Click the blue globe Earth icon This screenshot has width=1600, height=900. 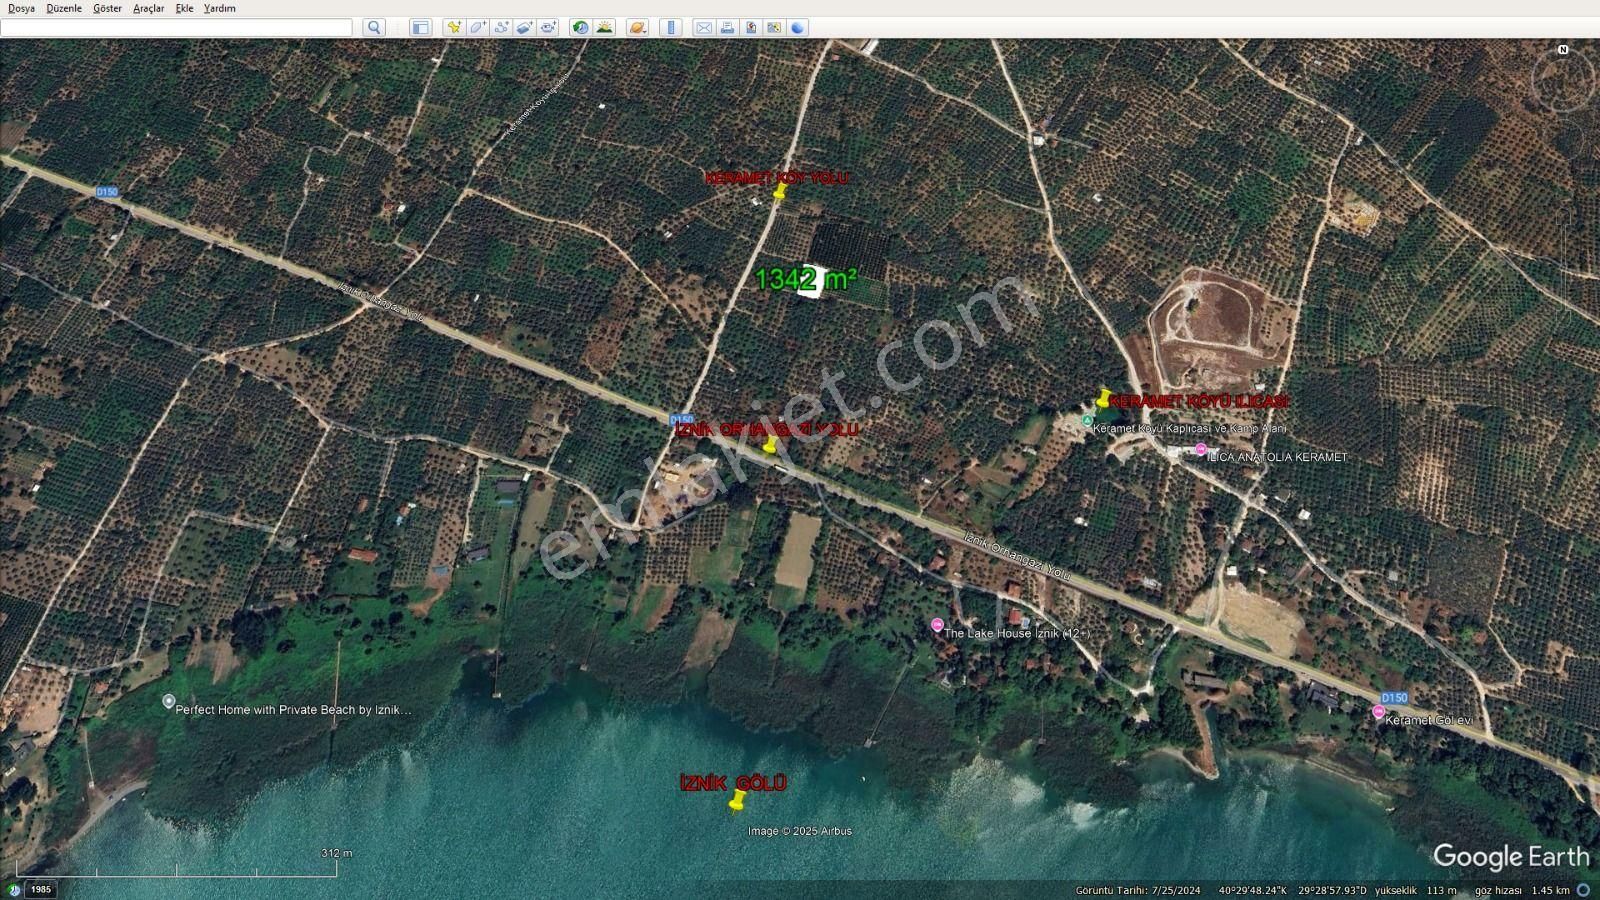tap(797, 28)
